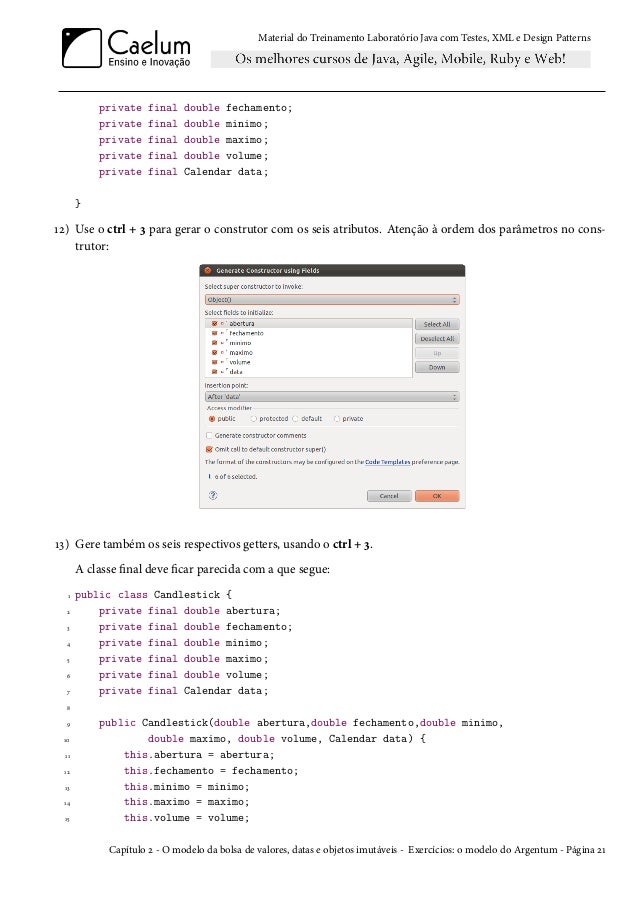The width and height of the screenshot is (638, 903).
Task: Click the Deselect All button
Action: pyautogui.click(x=437, y=339)
